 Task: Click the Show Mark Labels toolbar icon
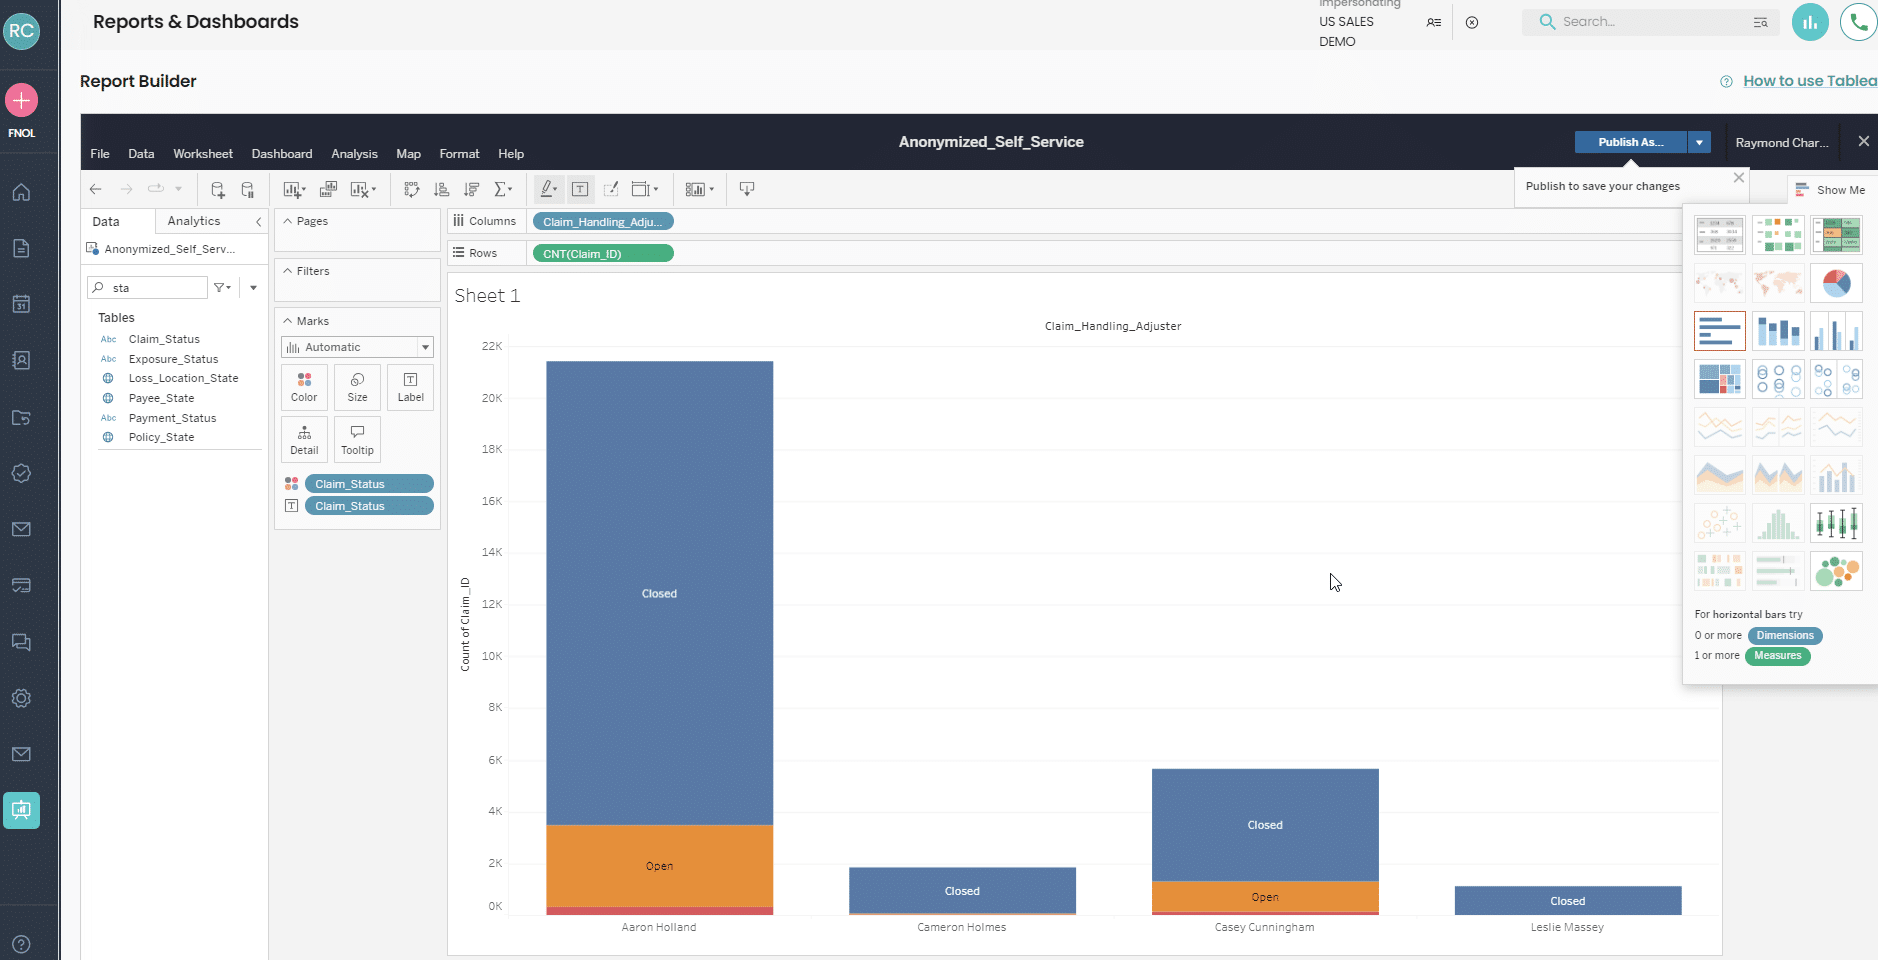[580, 189]
